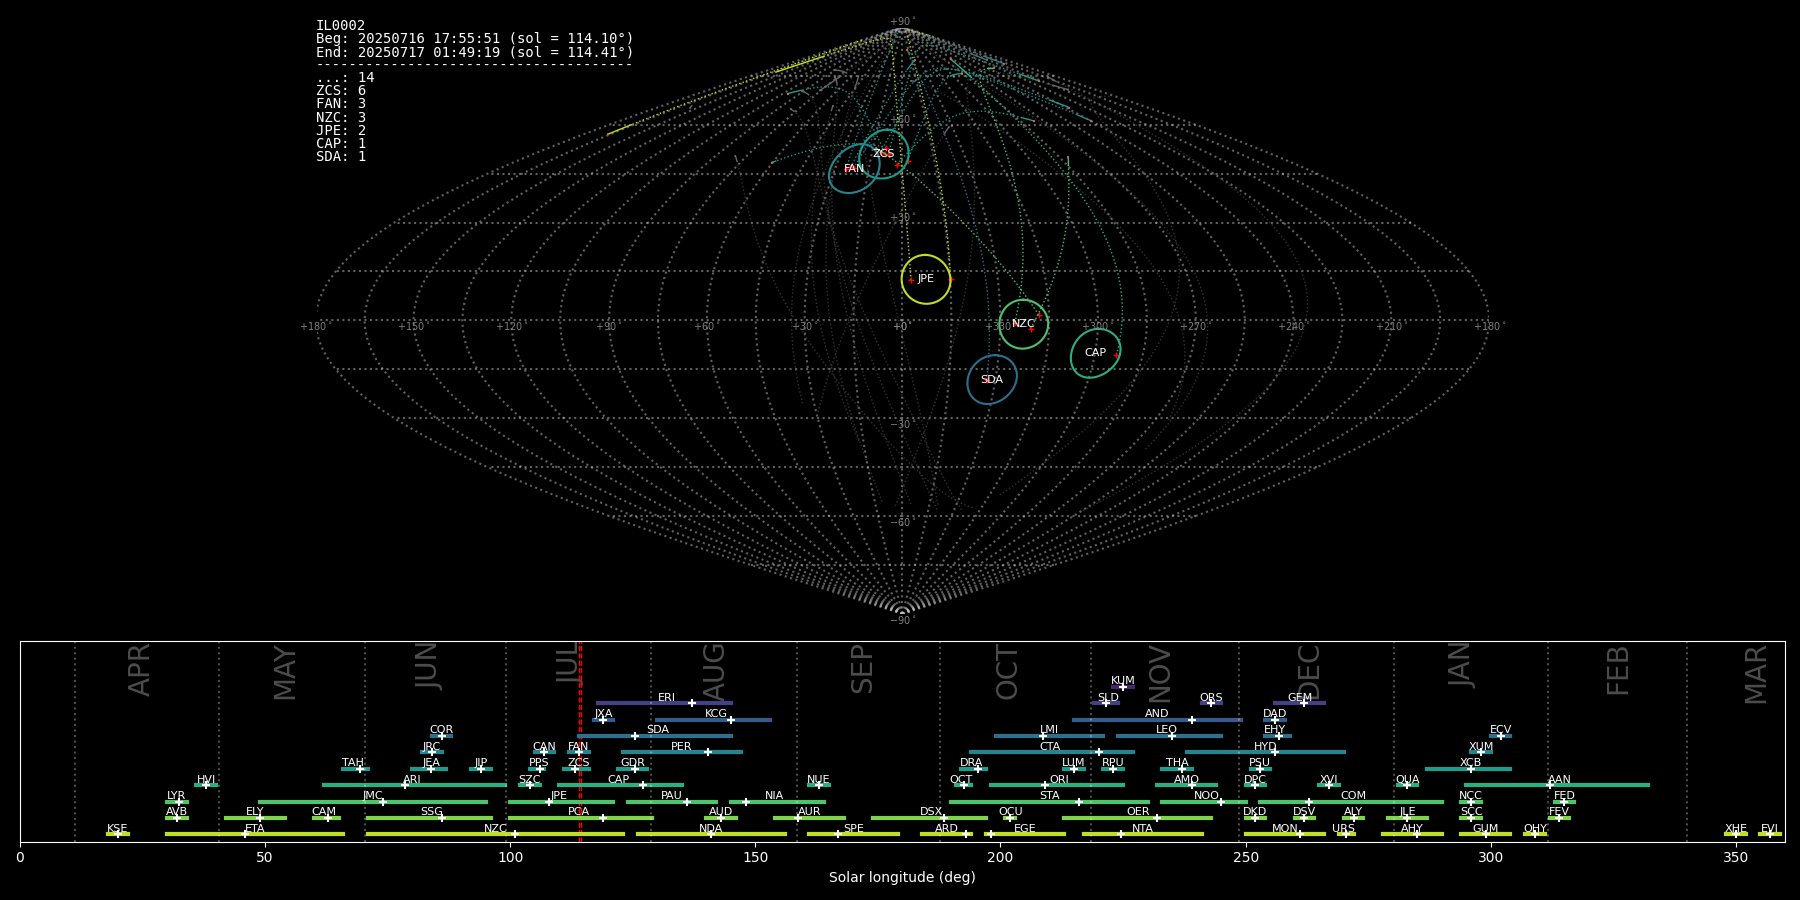
Task: Click the 'SDA: 1' legend count line
Action: click(341, 157)
